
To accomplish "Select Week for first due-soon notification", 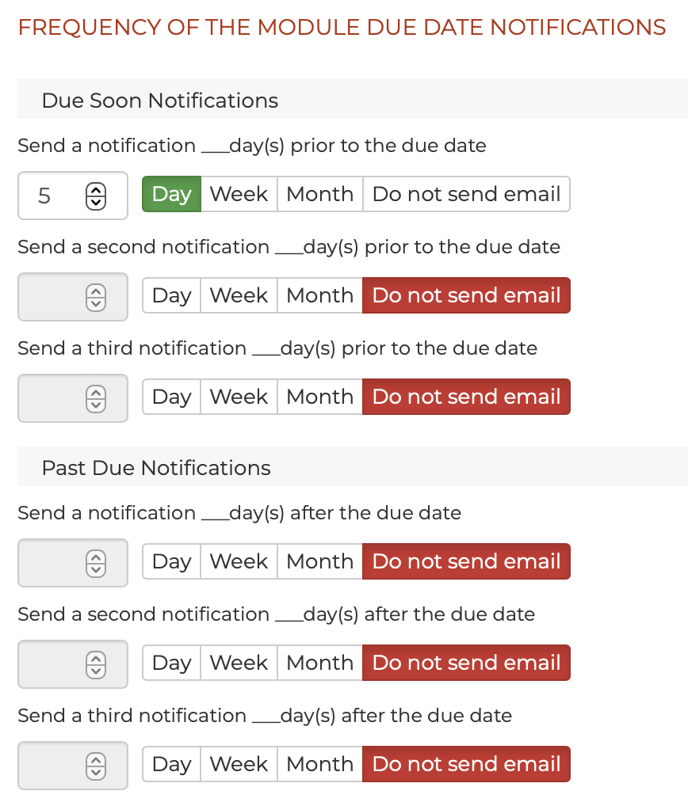I will tap(238, 194).
